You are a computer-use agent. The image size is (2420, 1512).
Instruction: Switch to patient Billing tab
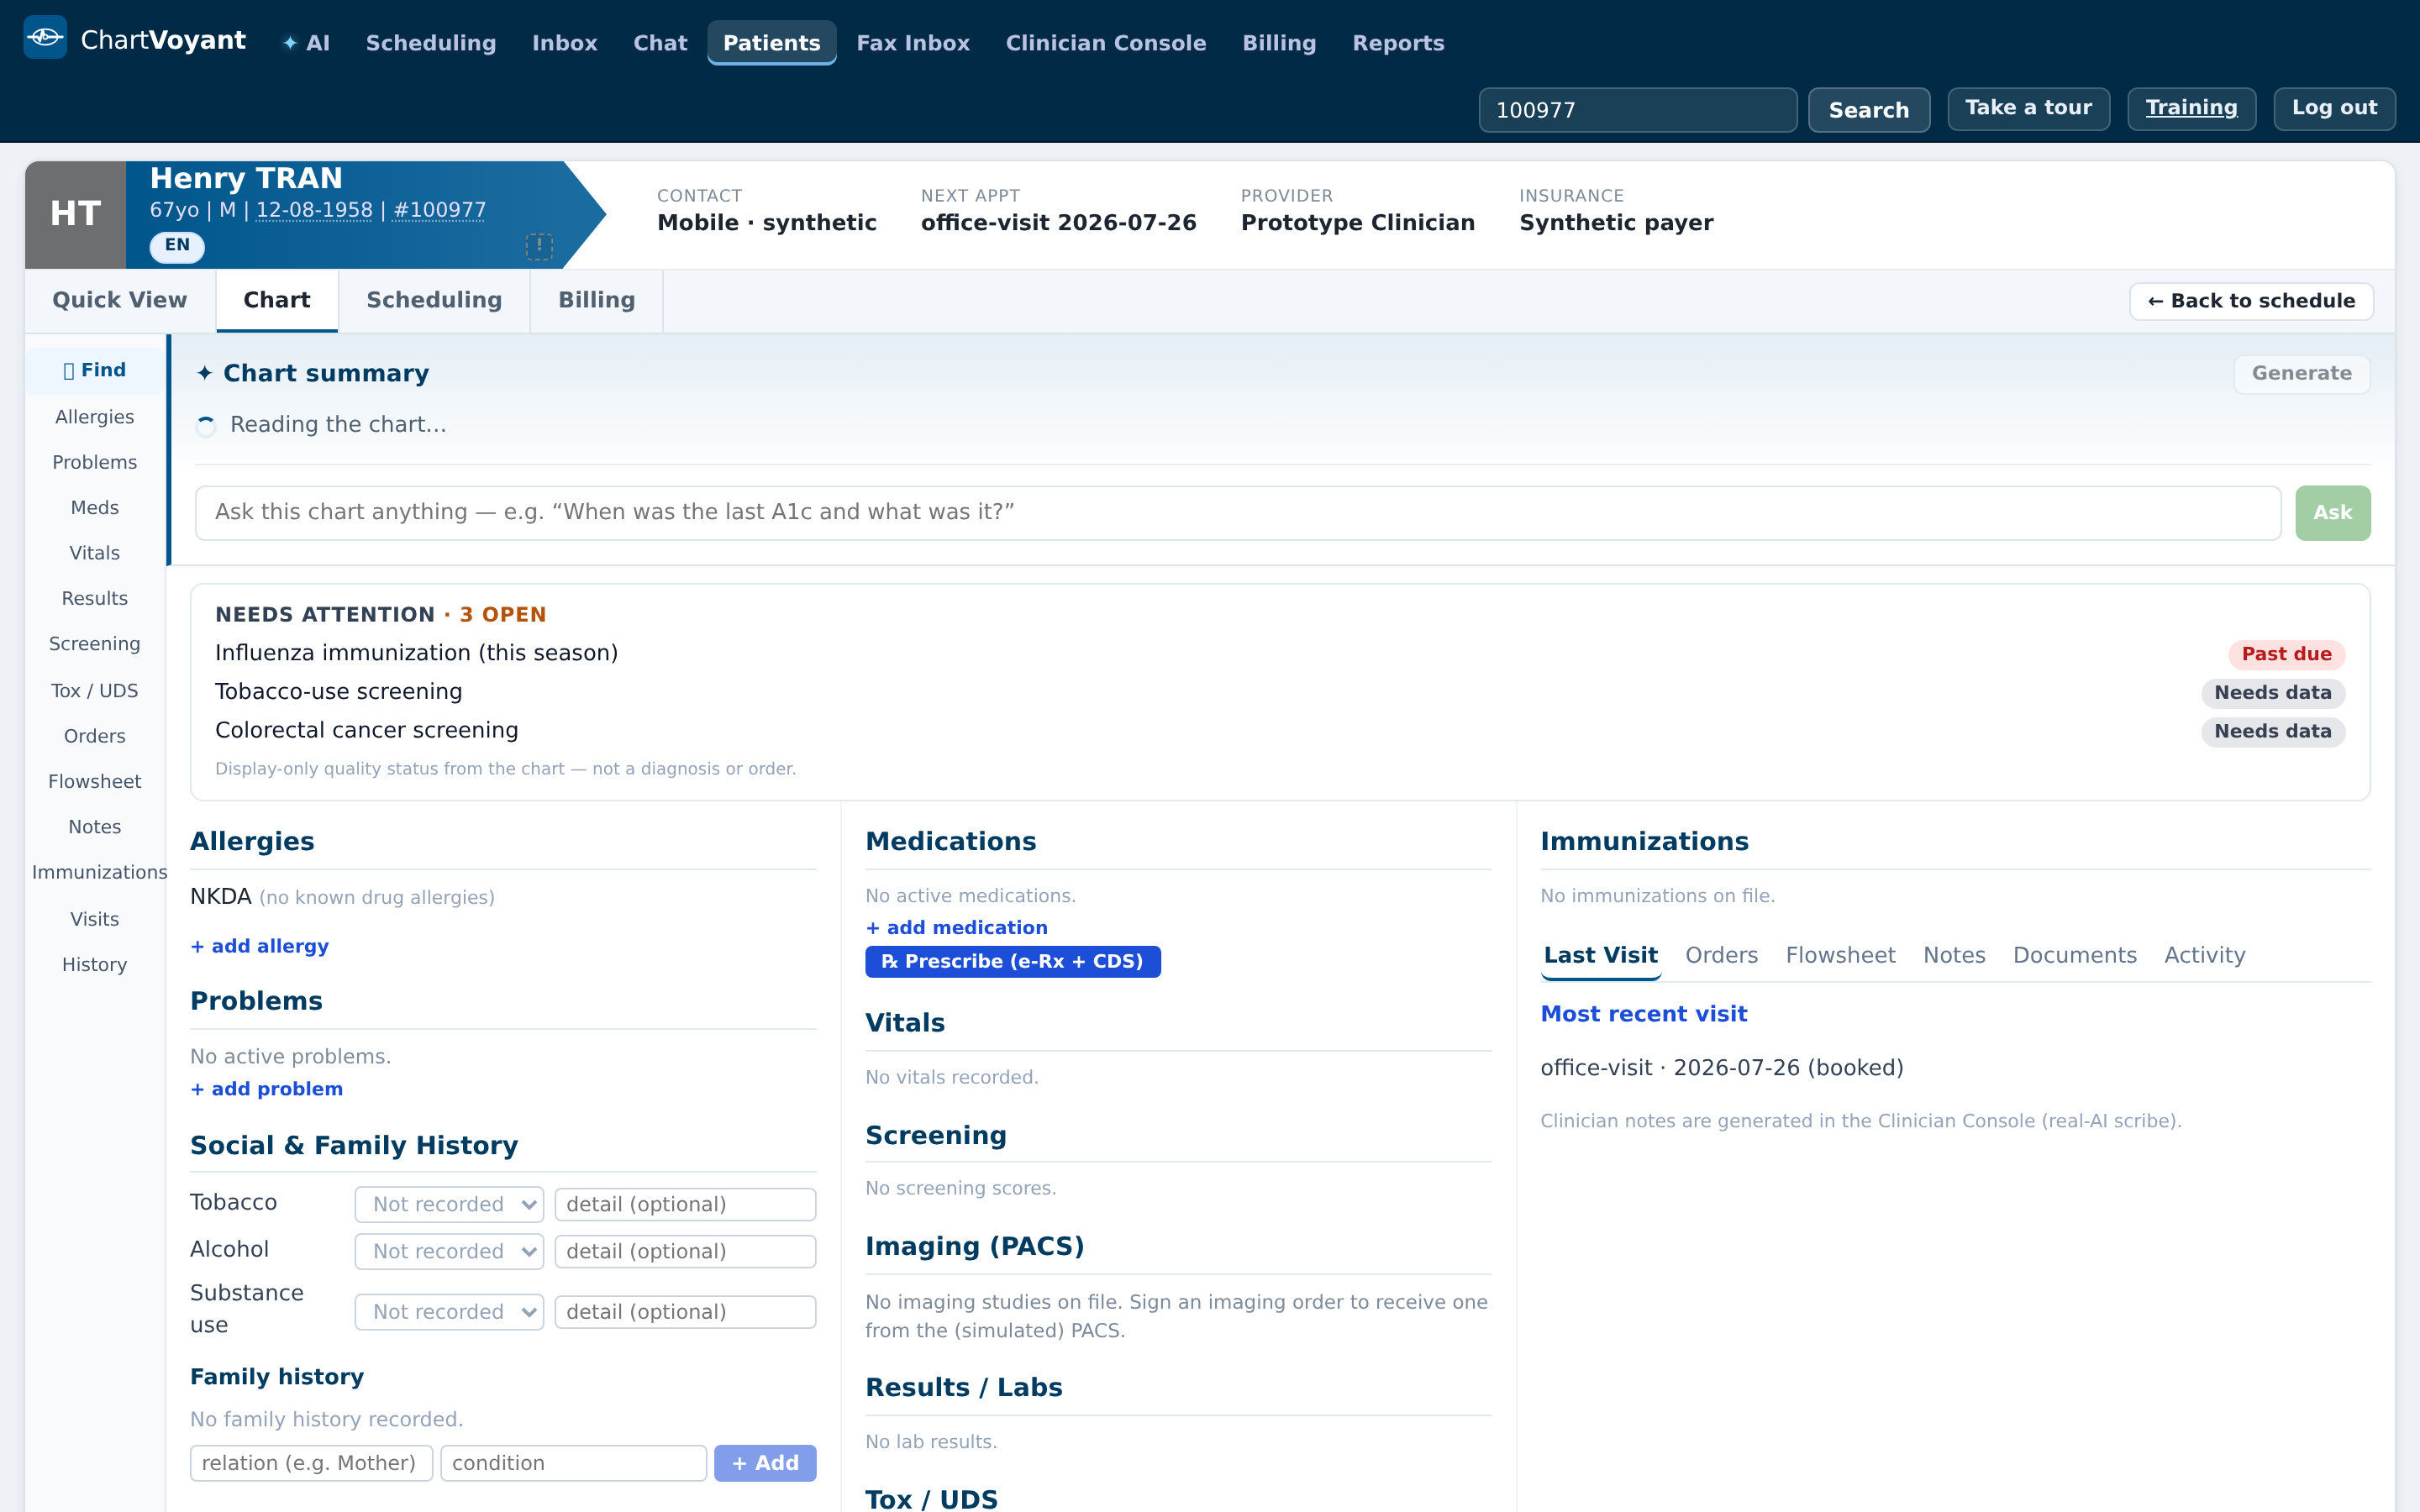pos(597,300)
